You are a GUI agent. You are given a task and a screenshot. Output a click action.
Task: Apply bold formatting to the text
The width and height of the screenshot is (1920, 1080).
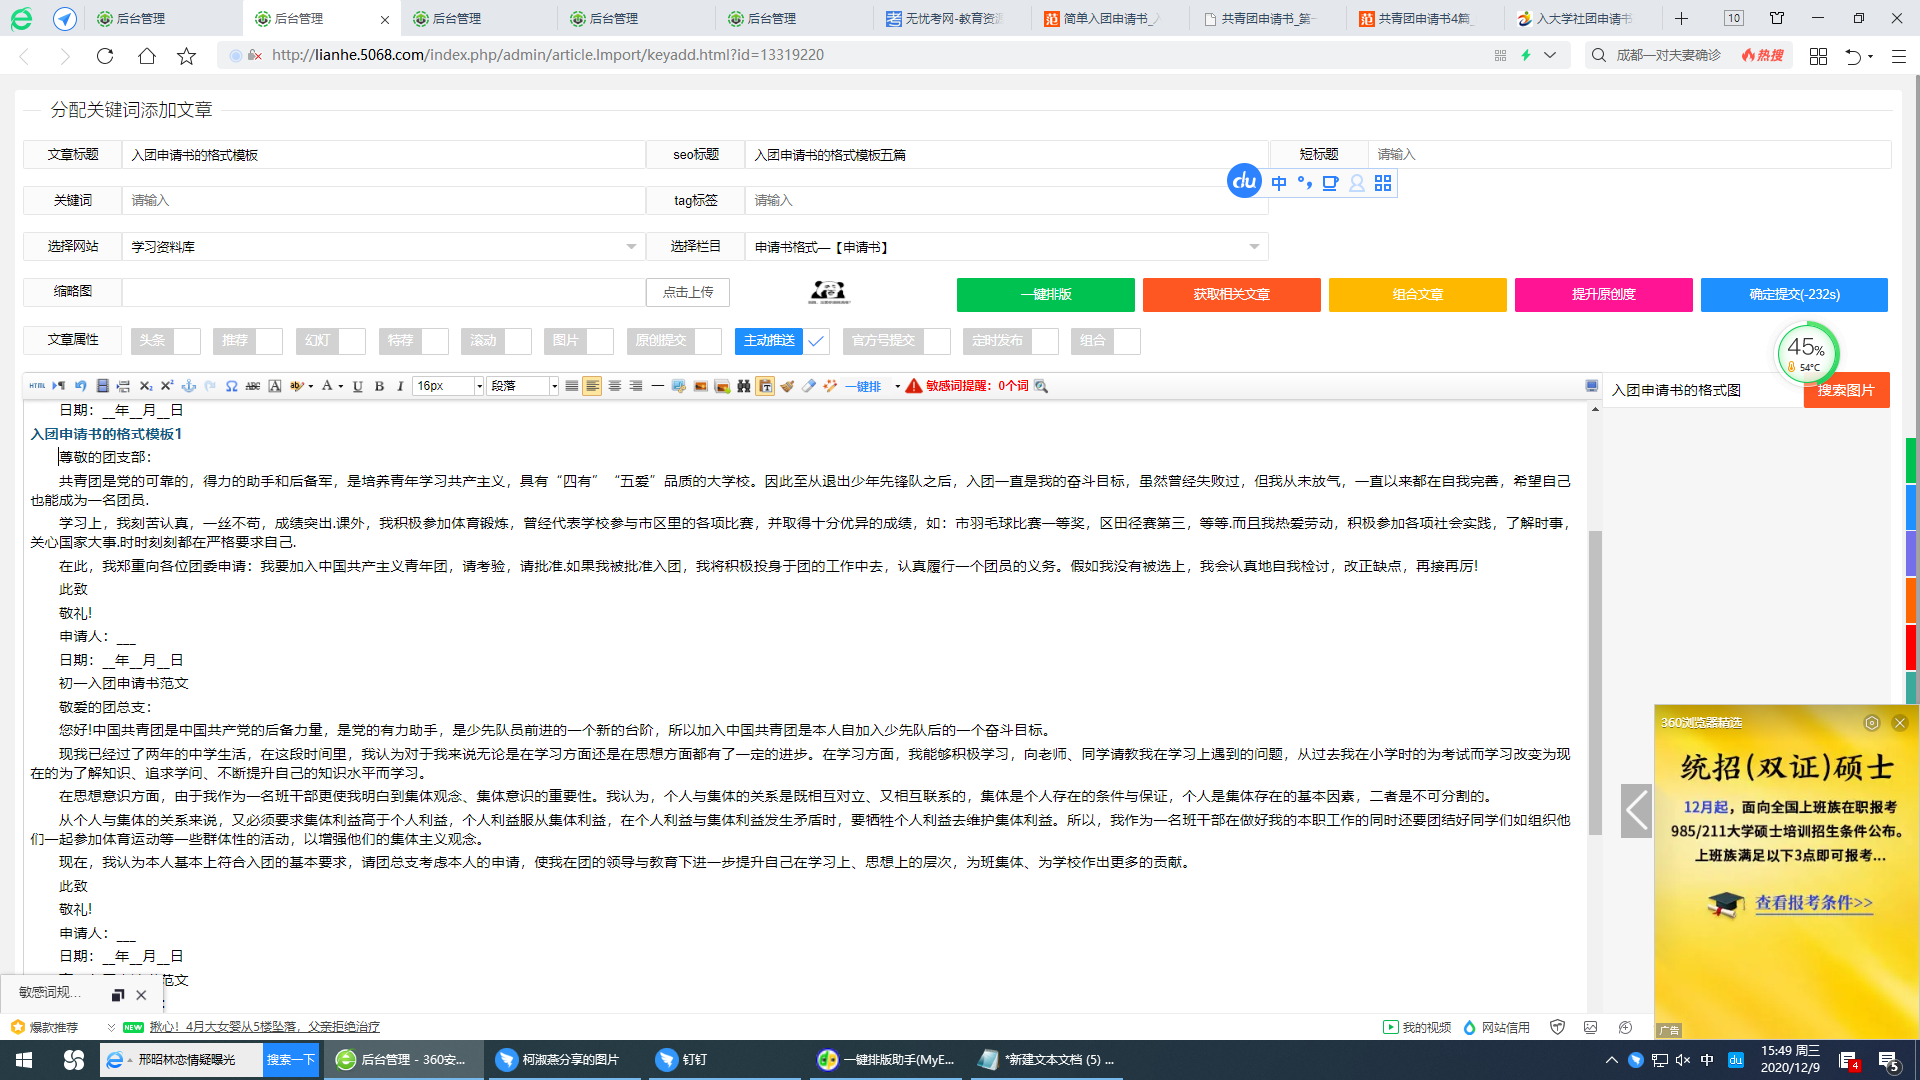click(x=379, y=385)
